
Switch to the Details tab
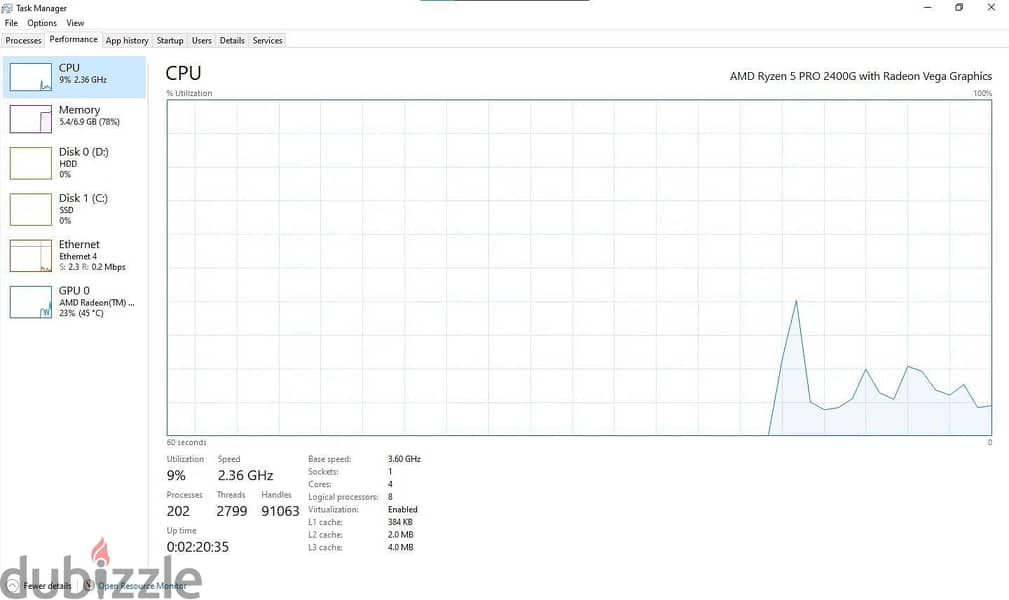[232, 41]
